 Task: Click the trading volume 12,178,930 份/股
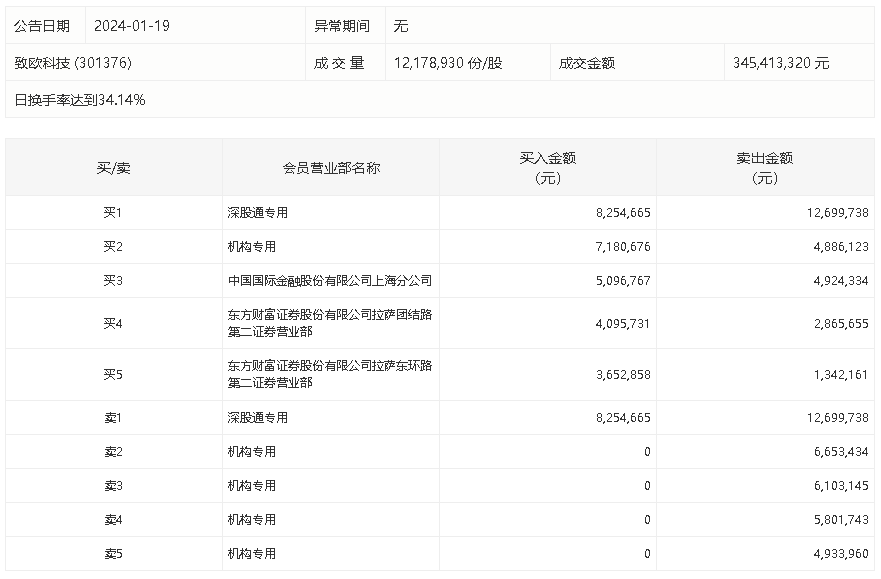click(x=448, y=63)
